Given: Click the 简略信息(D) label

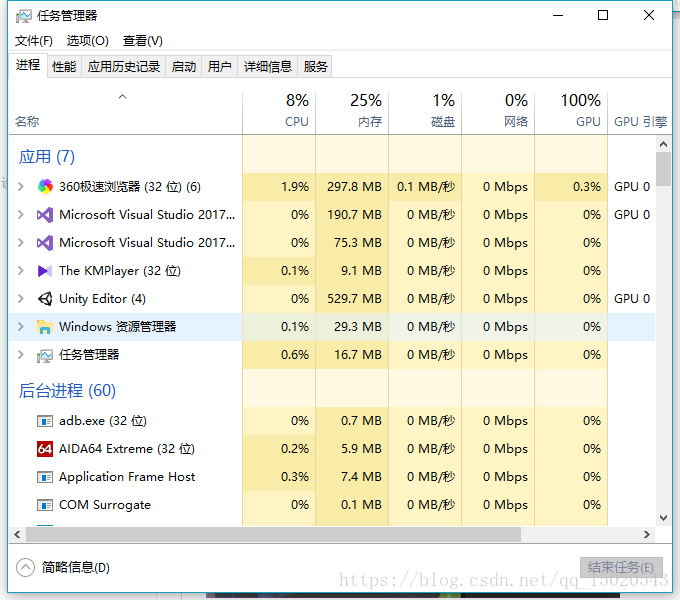Looking at the screenshot, I should click(76, 567).
